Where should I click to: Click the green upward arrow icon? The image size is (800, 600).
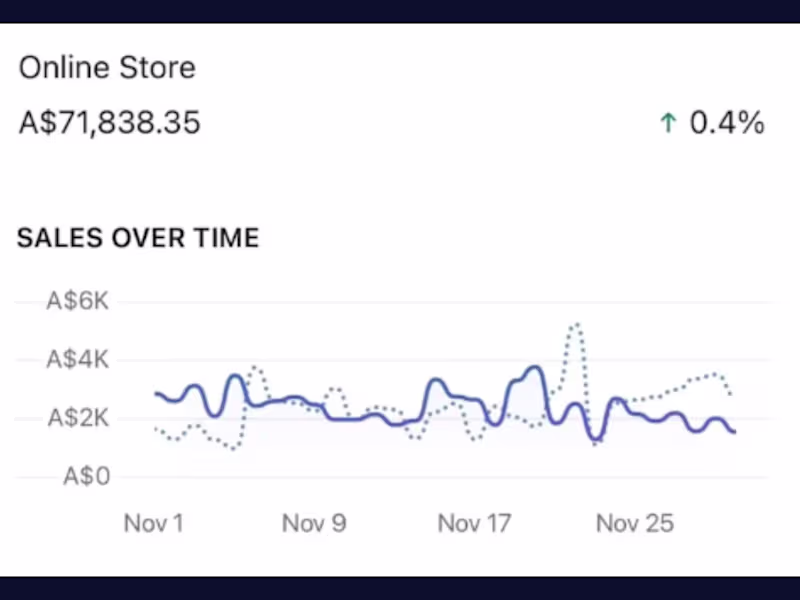pos(668,123)
